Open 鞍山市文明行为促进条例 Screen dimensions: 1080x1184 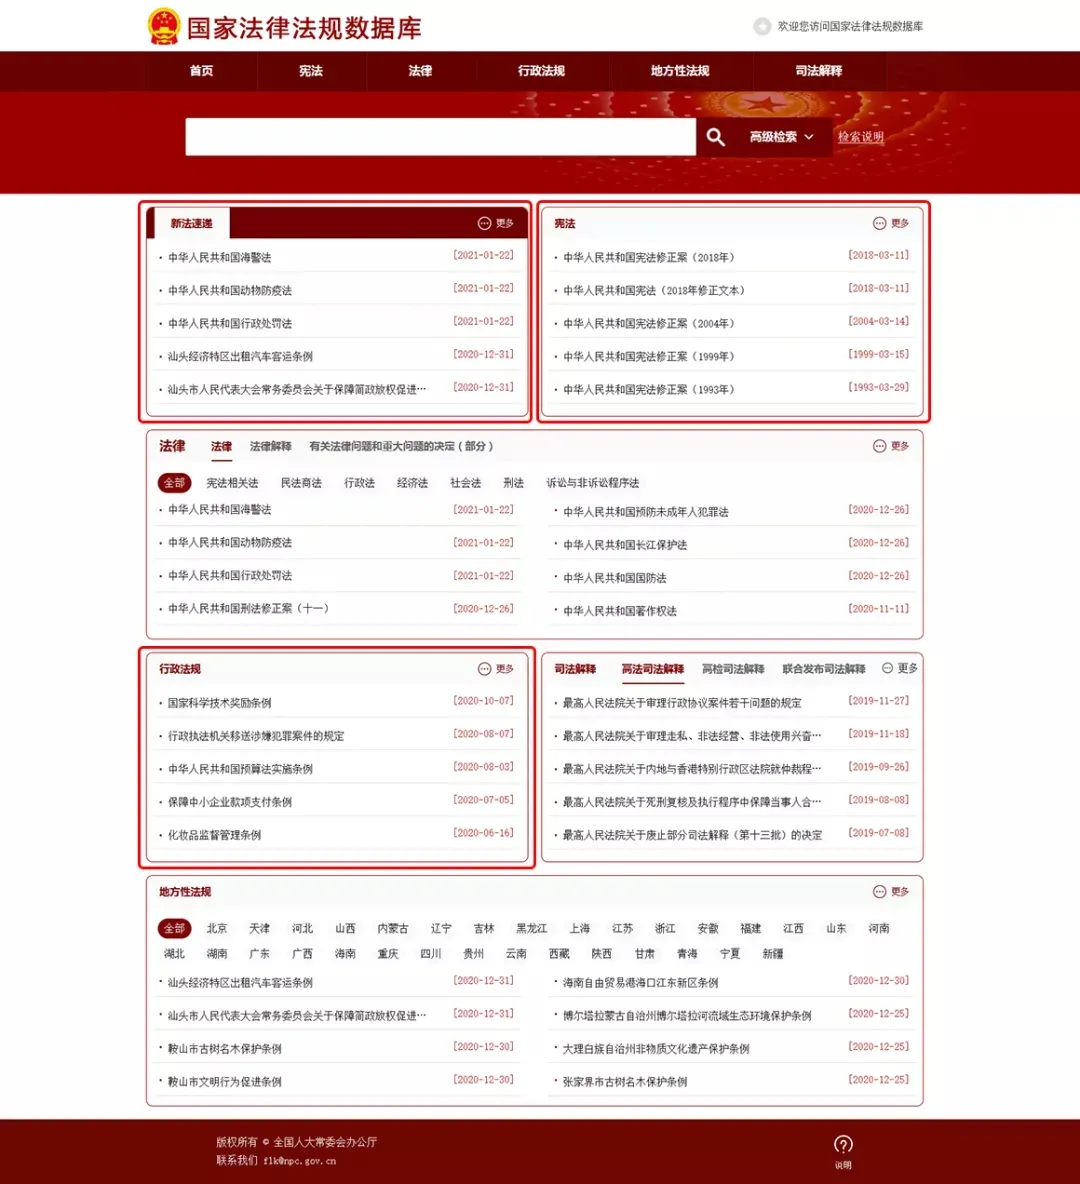click(x=224, y=1082)
